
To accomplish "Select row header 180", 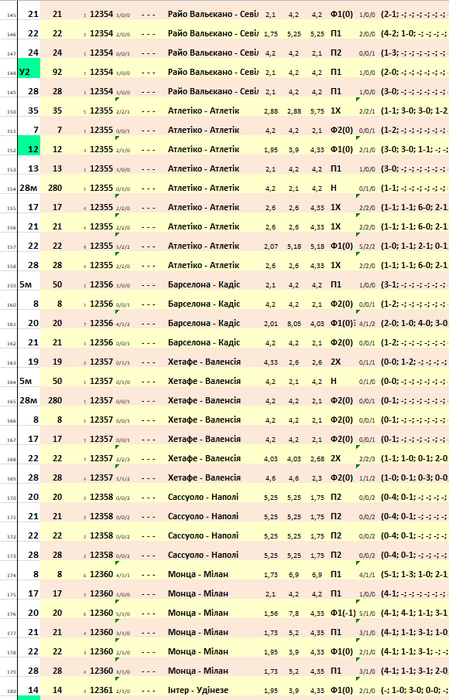I will 11,692.
